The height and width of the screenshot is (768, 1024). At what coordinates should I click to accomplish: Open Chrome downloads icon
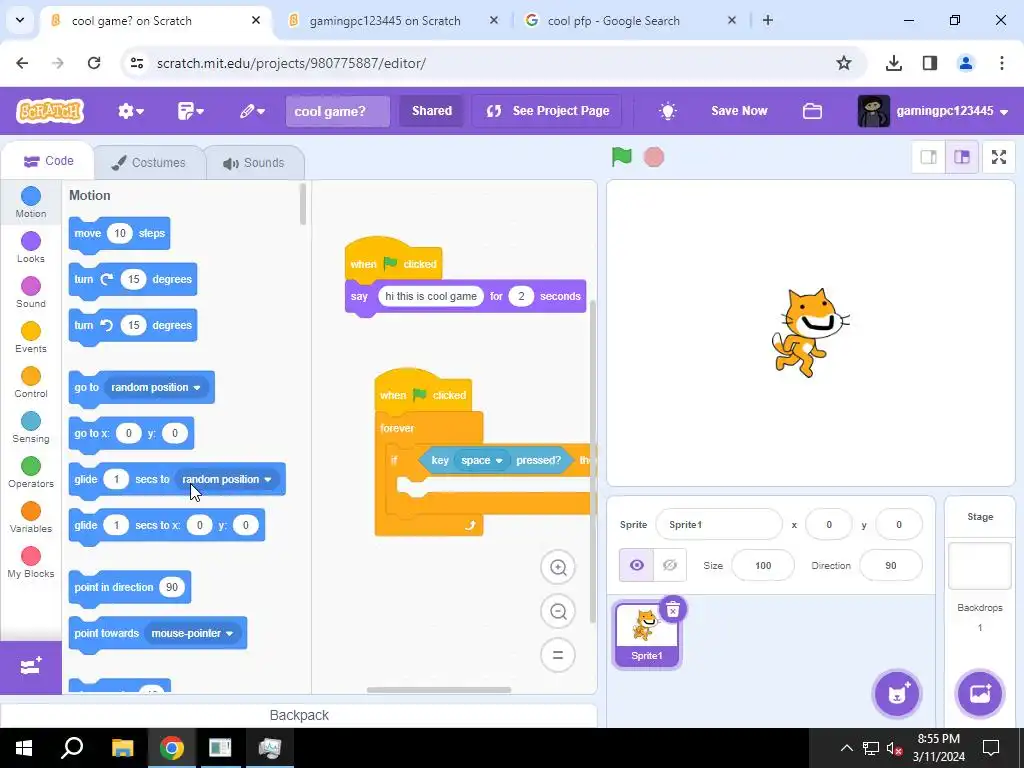click(894, 63)
